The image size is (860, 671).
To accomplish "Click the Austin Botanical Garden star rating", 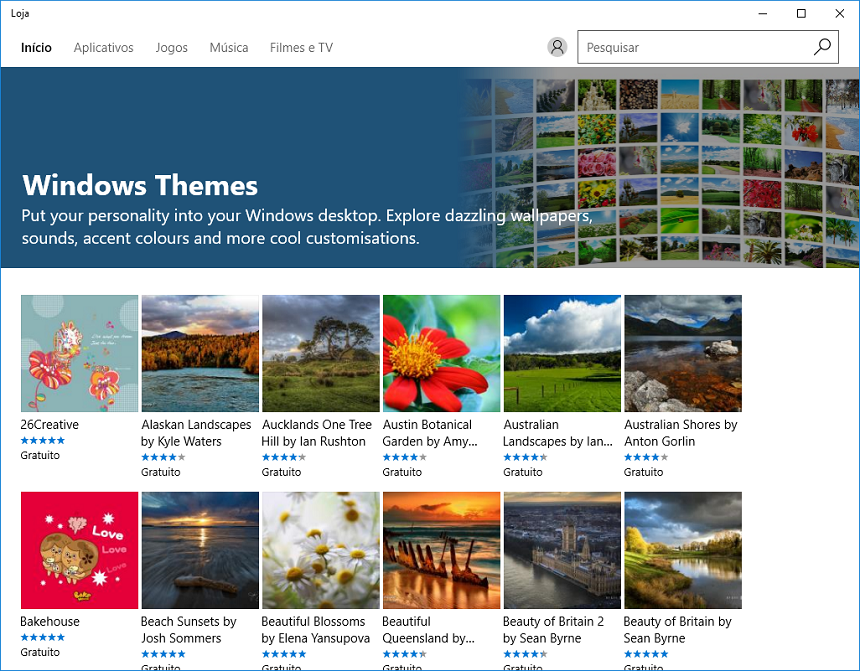I will click(x=405, y=457).
